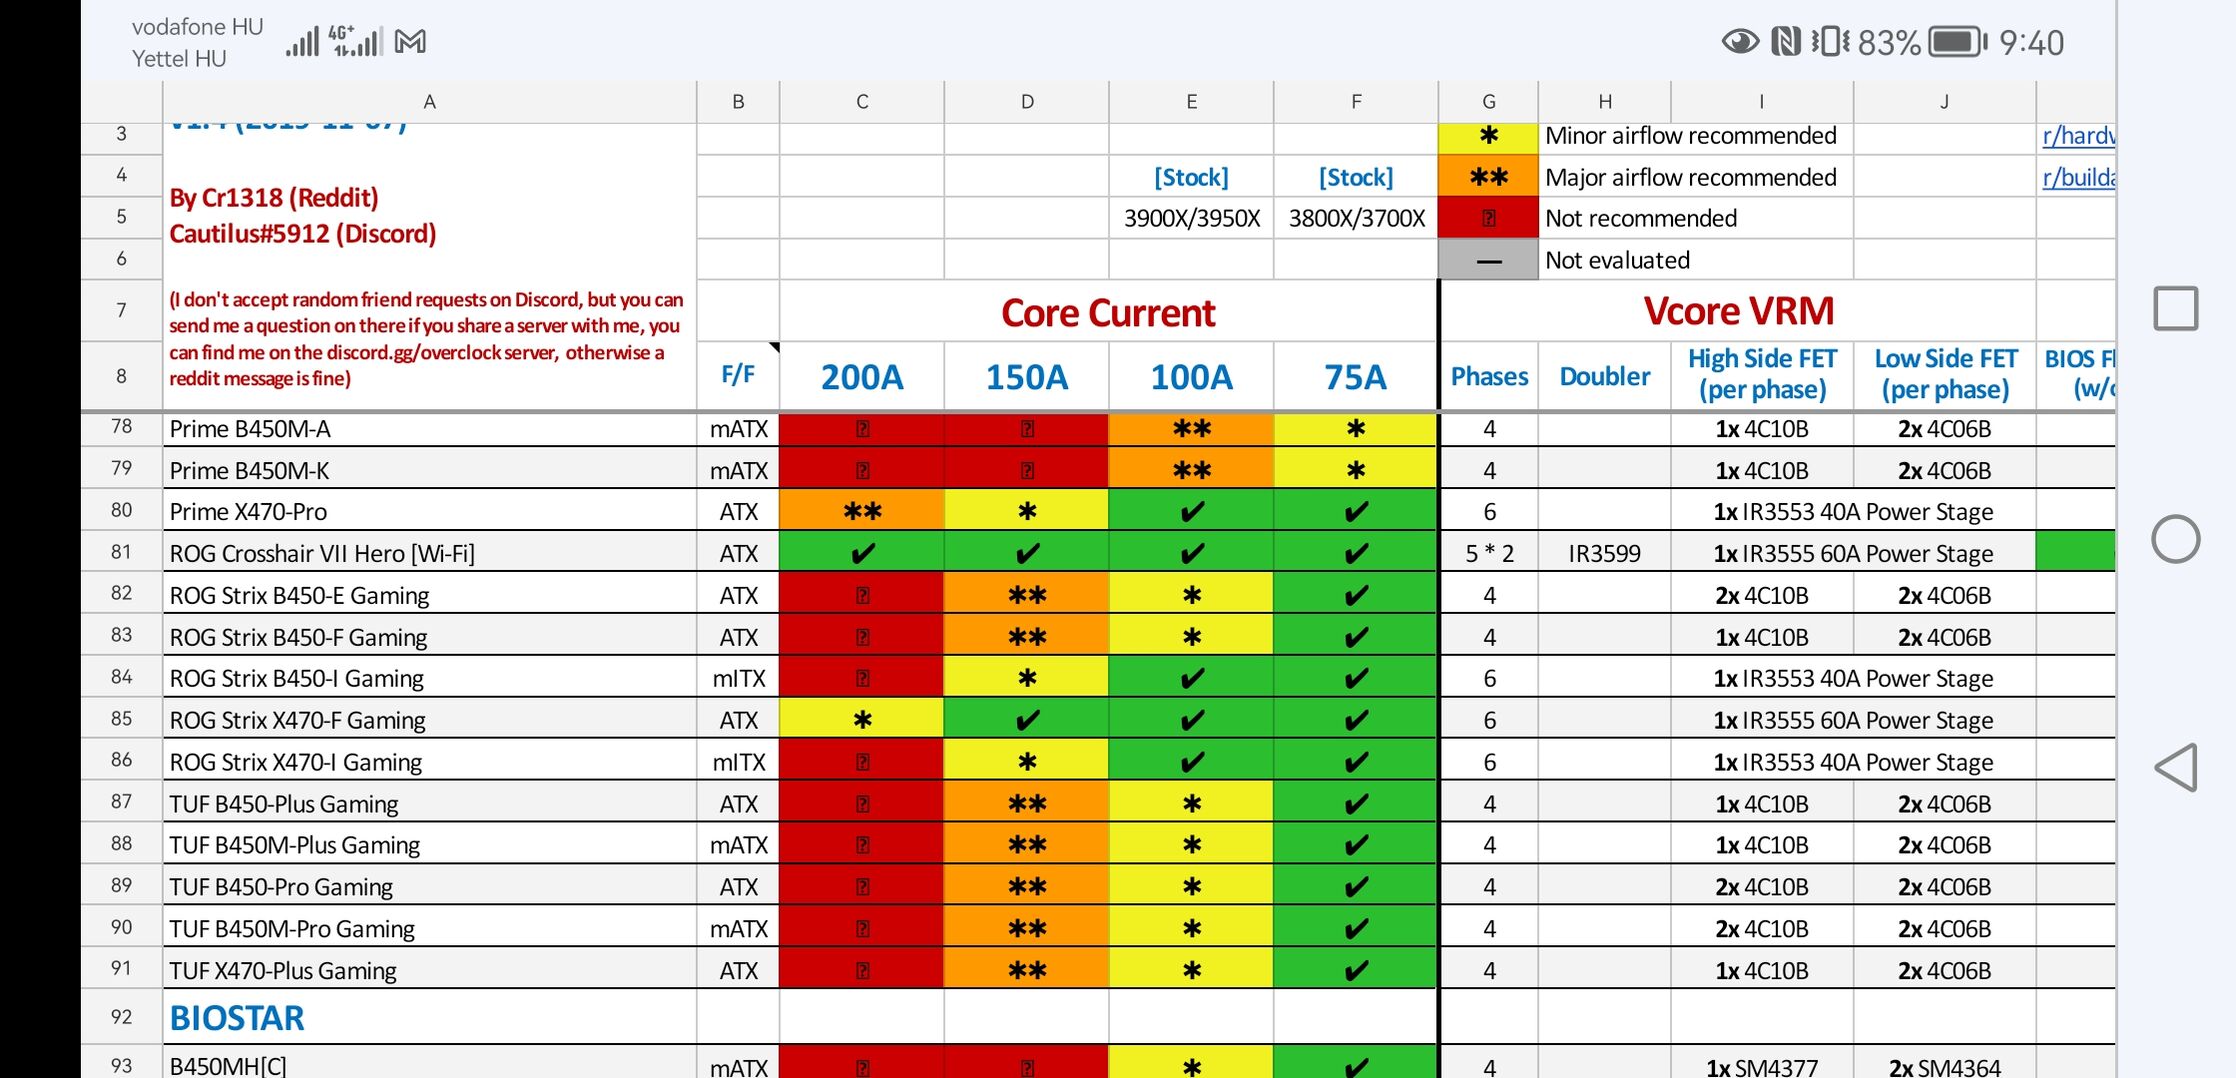Image resolution: width=2236 pixels, height=1078 pixels.
Task: Select column G header
Action: [1488, 102]
